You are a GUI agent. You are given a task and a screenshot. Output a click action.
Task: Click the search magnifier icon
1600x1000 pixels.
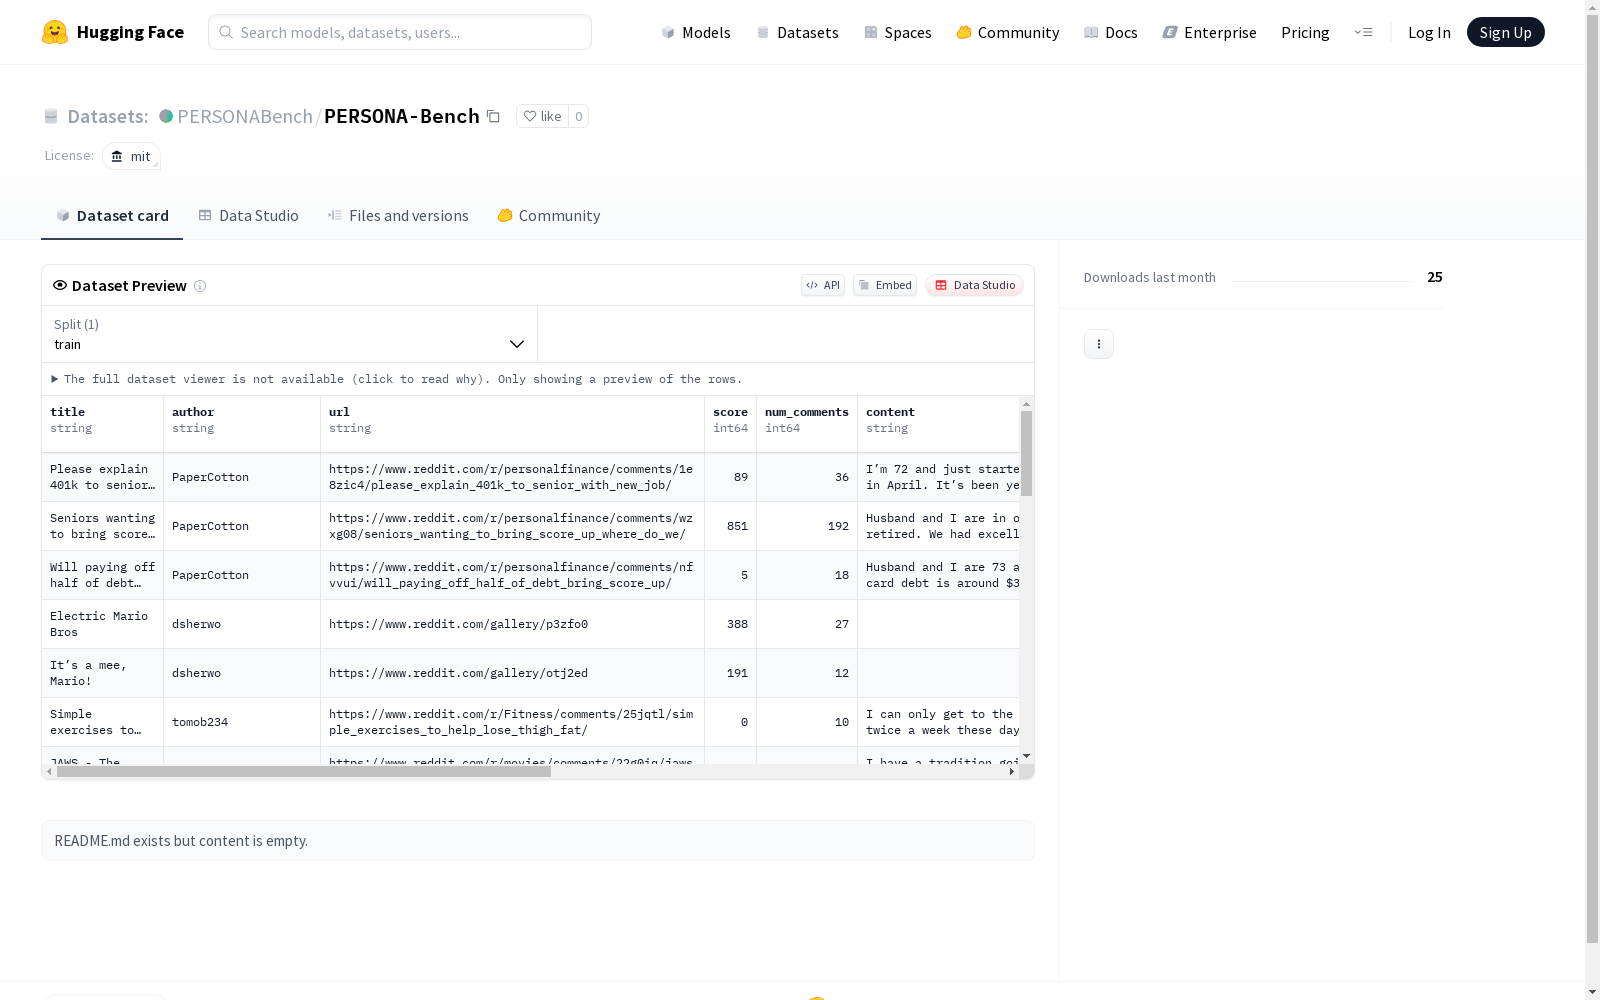click(226, 32)
